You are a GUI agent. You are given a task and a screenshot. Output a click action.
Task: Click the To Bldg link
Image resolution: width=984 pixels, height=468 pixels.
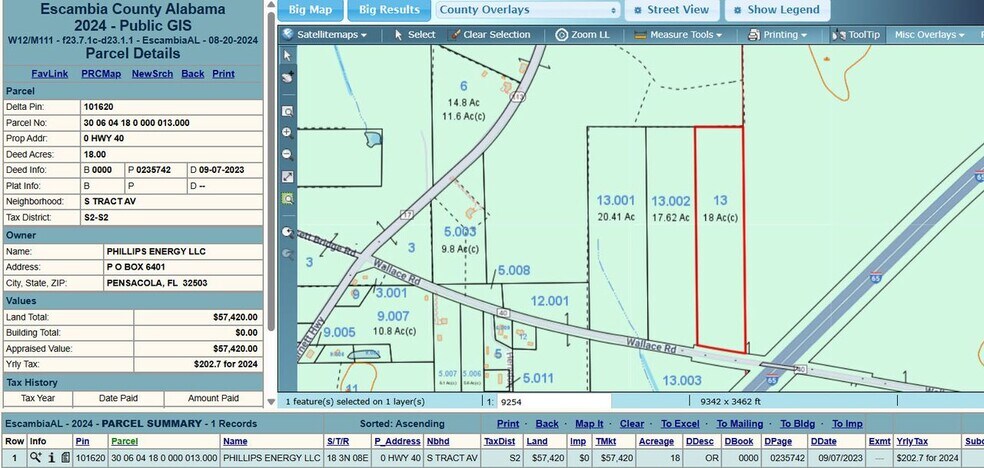tap(798, 424)
